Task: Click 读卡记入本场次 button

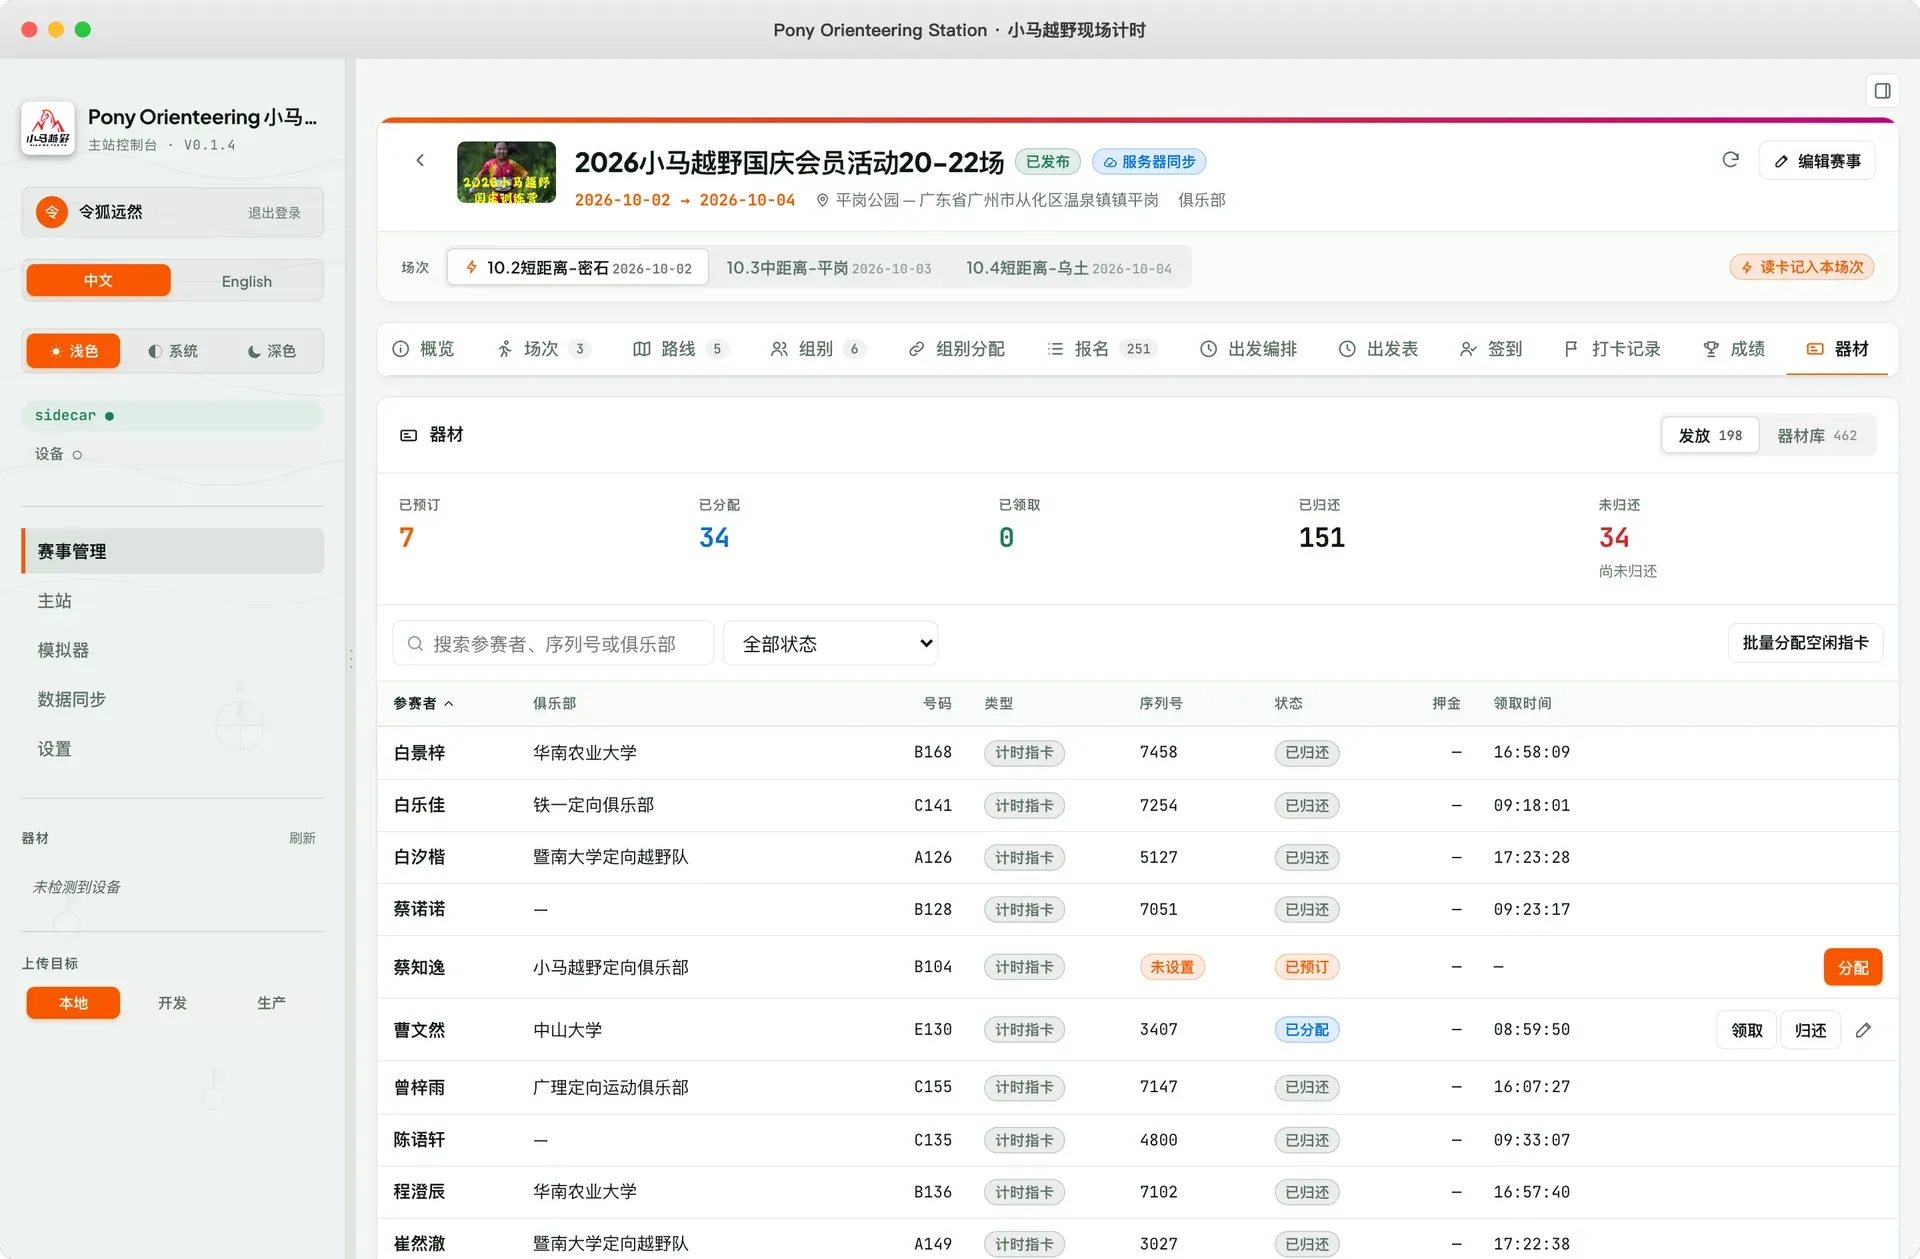Action: [1802, 267]
